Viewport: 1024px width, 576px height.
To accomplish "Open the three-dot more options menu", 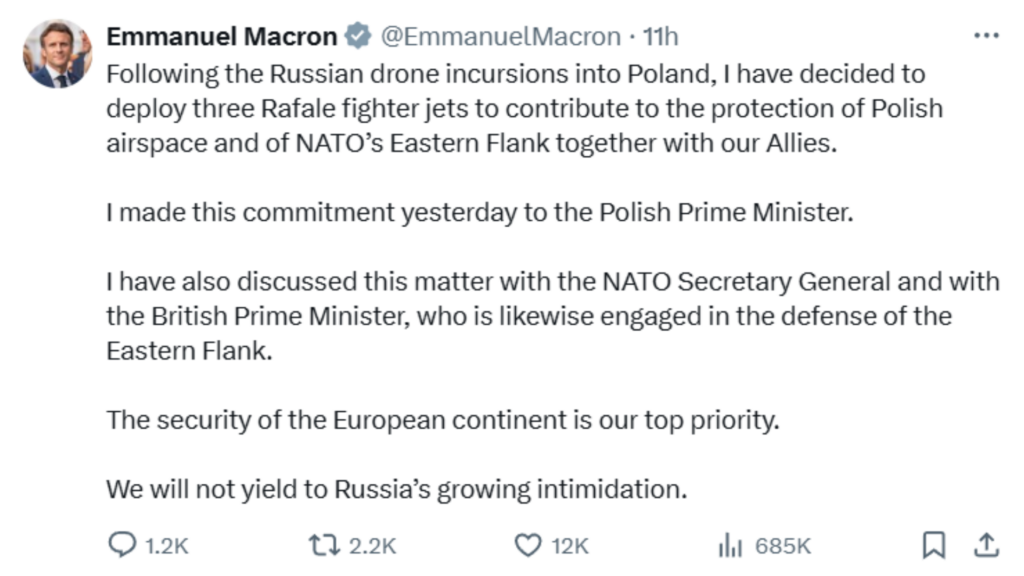I will click(x=985, y=35).
